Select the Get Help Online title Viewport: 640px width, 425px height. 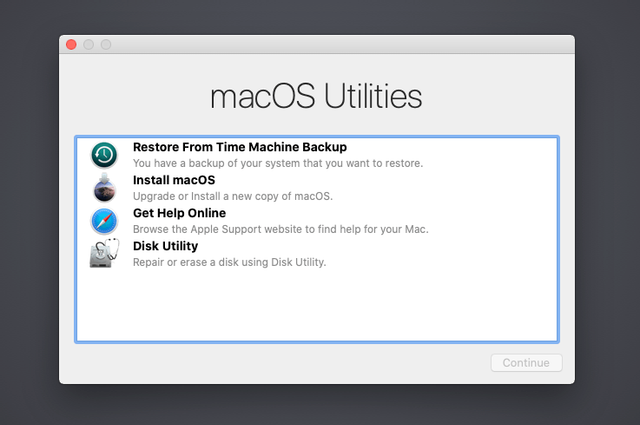tap(179, 213)
